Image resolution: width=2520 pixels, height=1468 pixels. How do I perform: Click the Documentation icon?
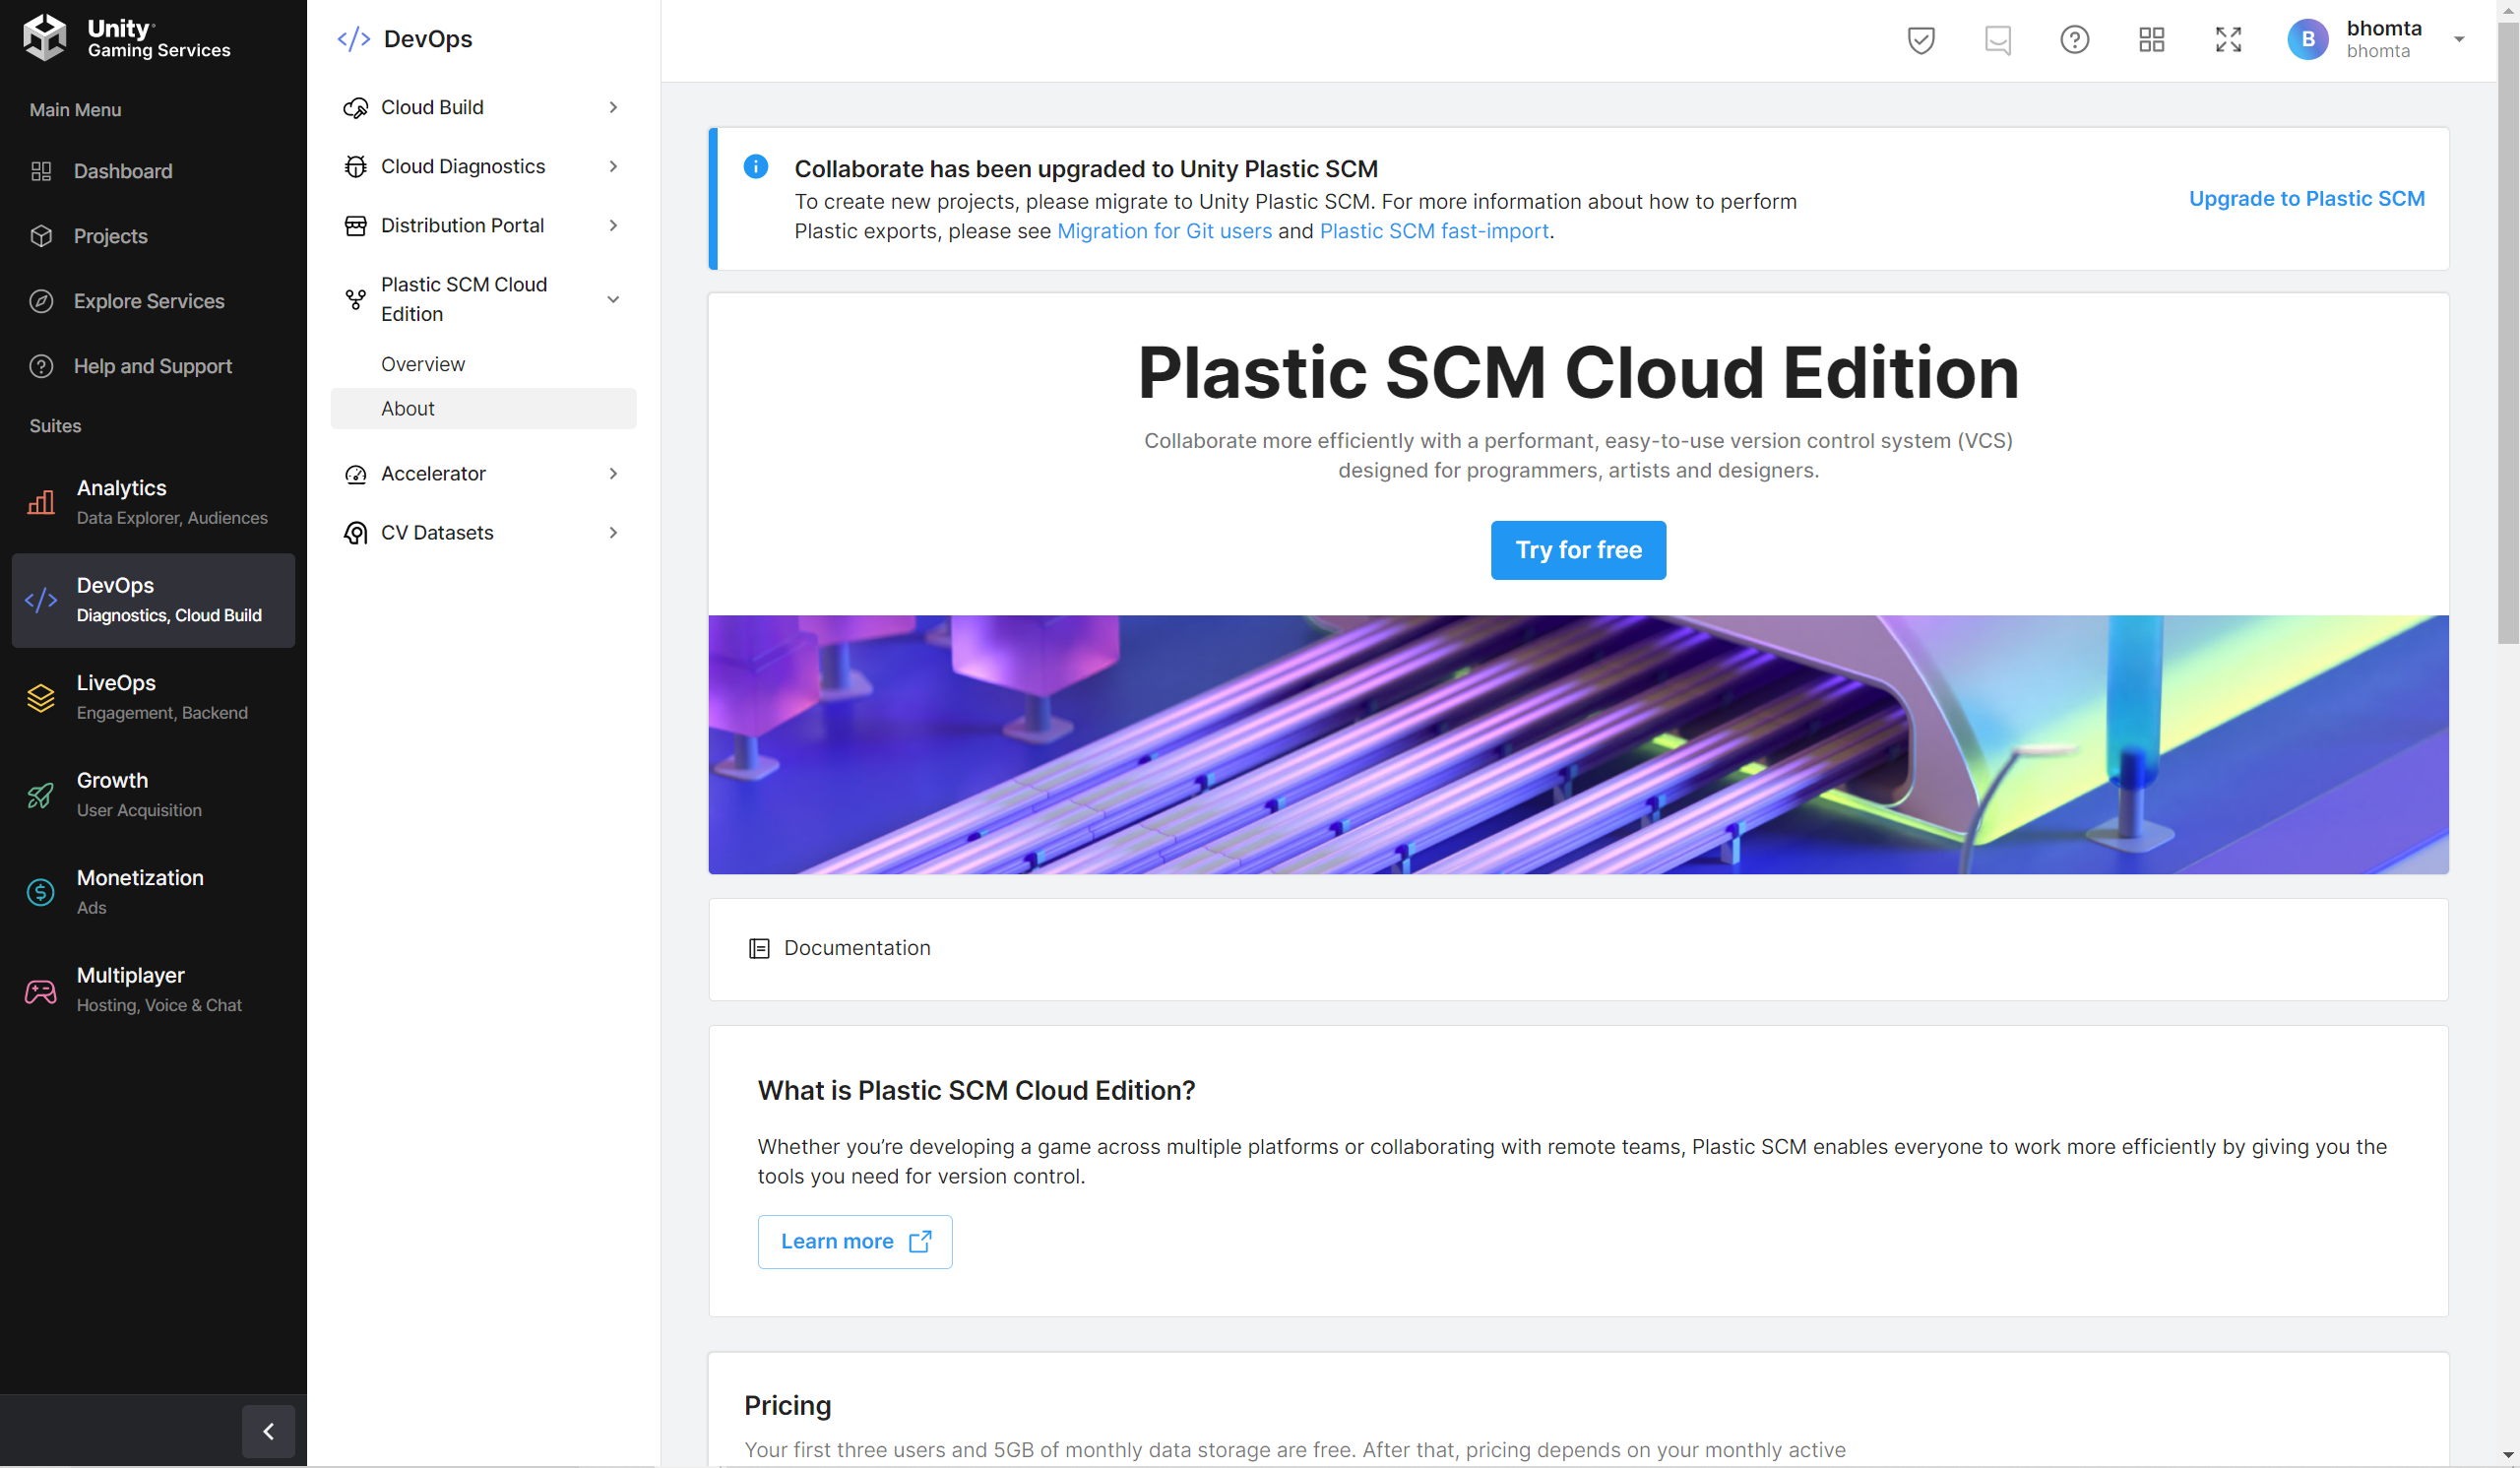click(759, 948)
